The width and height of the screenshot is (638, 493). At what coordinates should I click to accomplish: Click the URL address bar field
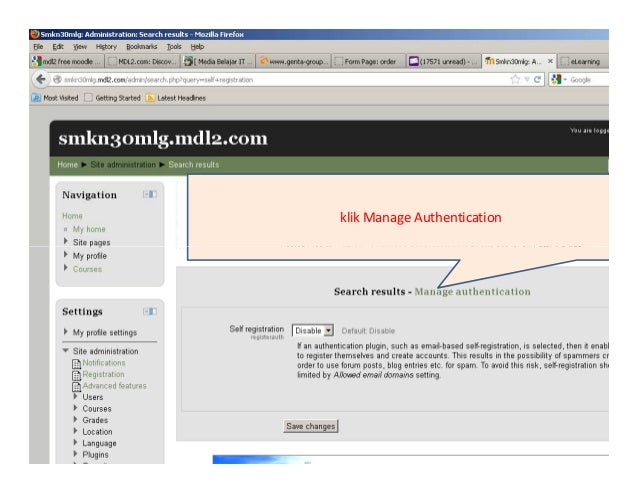tap(285, 79)
